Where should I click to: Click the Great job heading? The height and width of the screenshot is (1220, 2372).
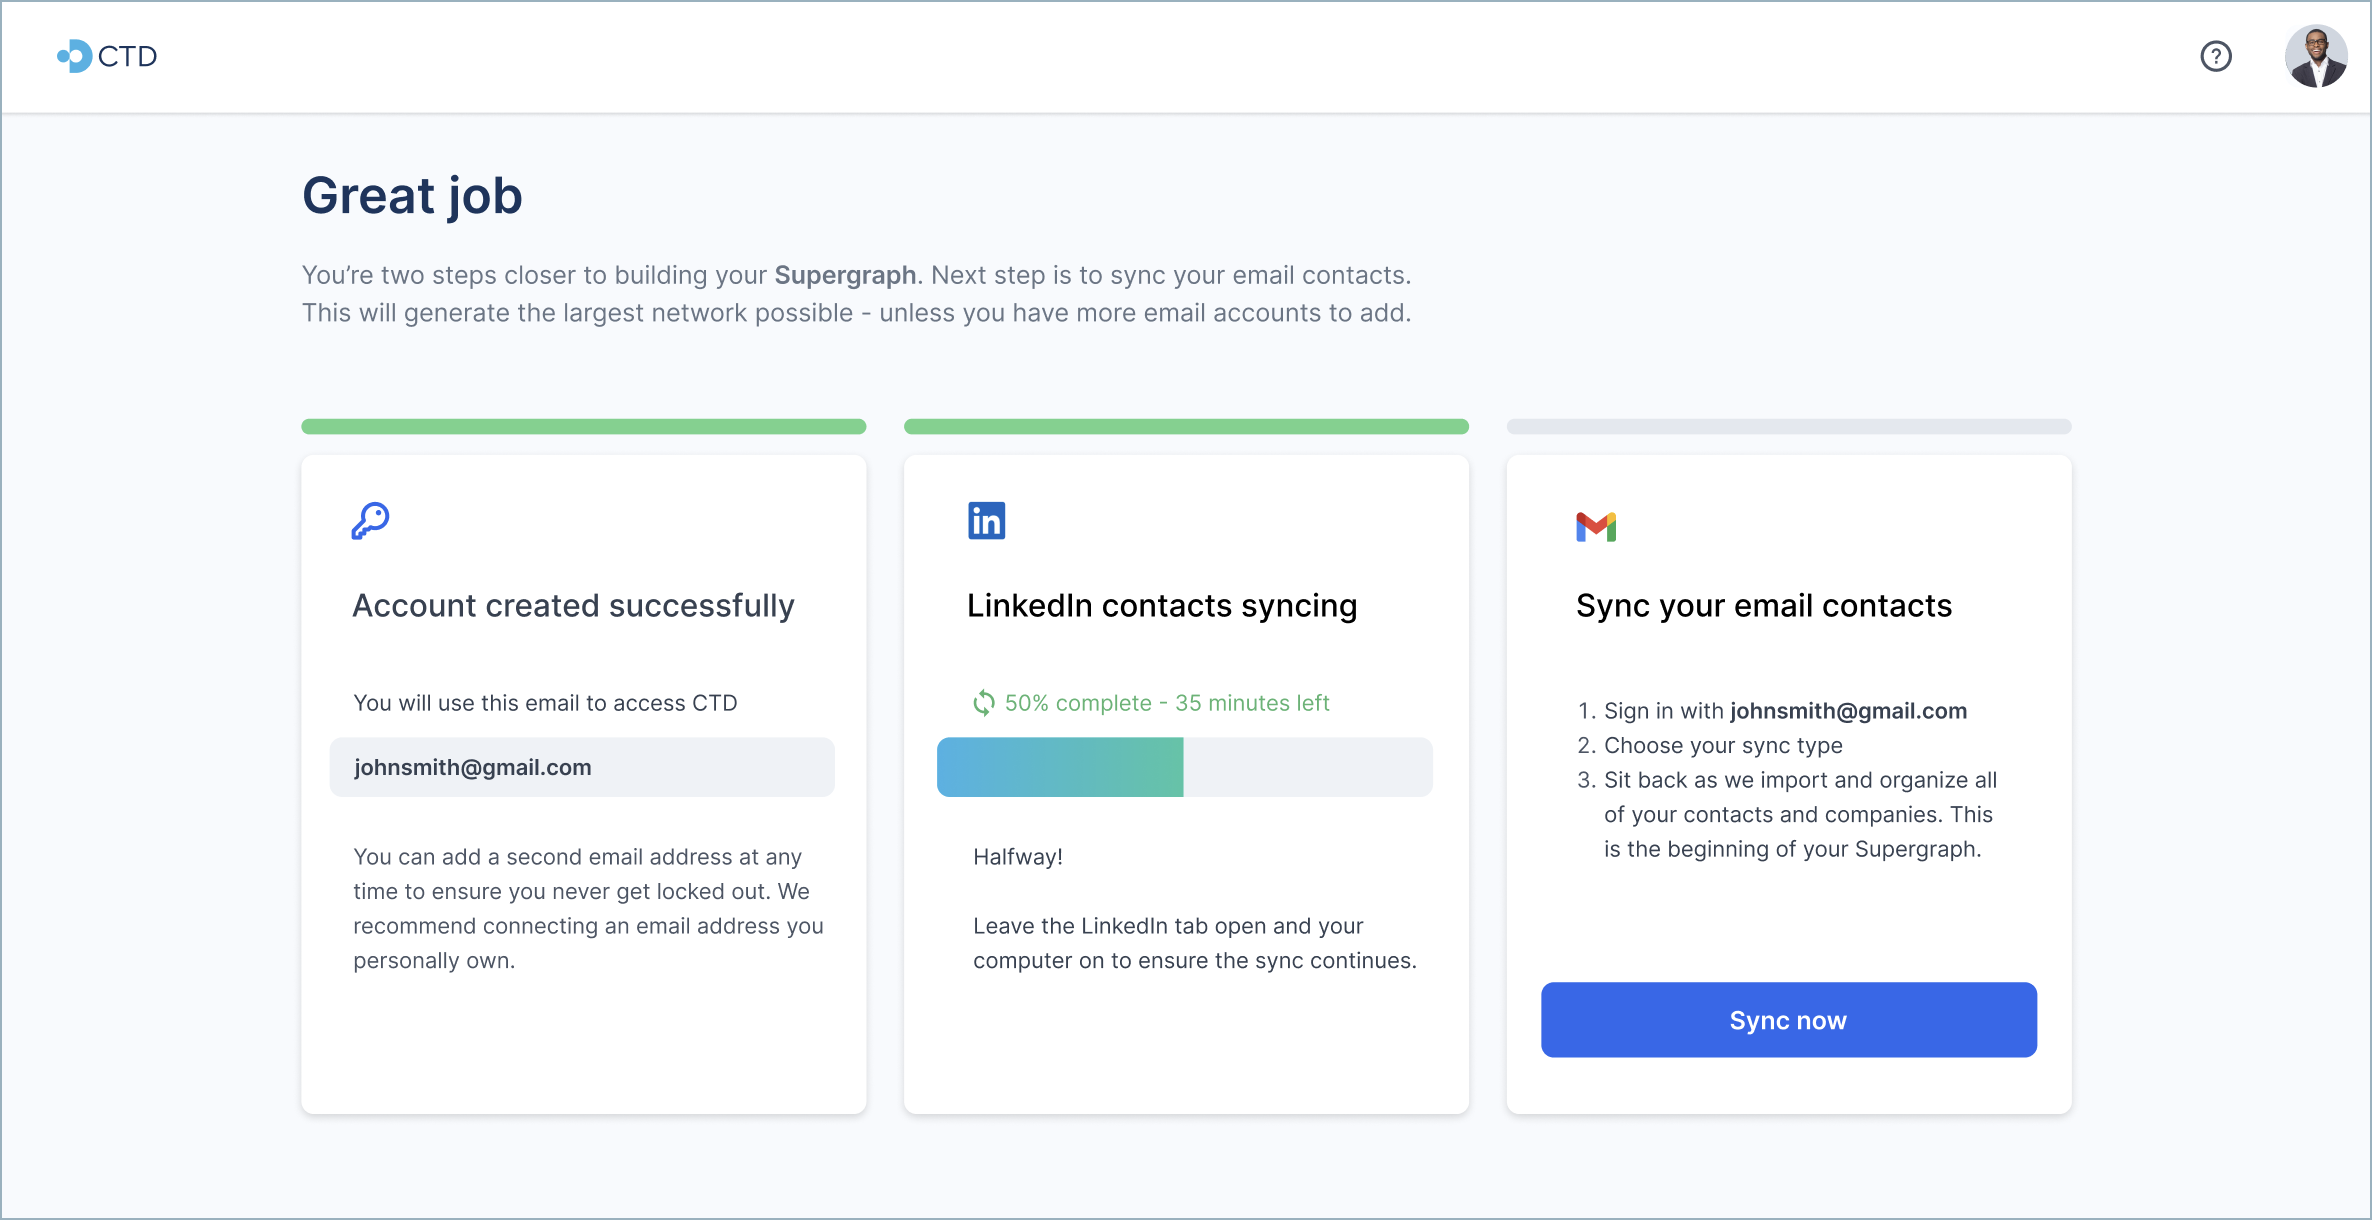pos(412,195)
